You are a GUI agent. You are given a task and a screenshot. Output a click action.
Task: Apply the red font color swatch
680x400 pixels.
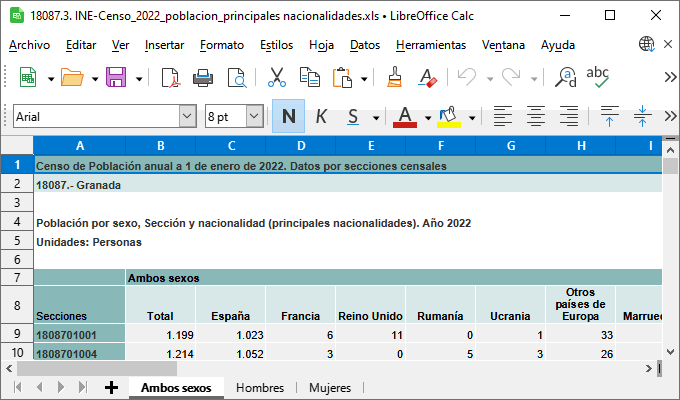pos(405,116)
